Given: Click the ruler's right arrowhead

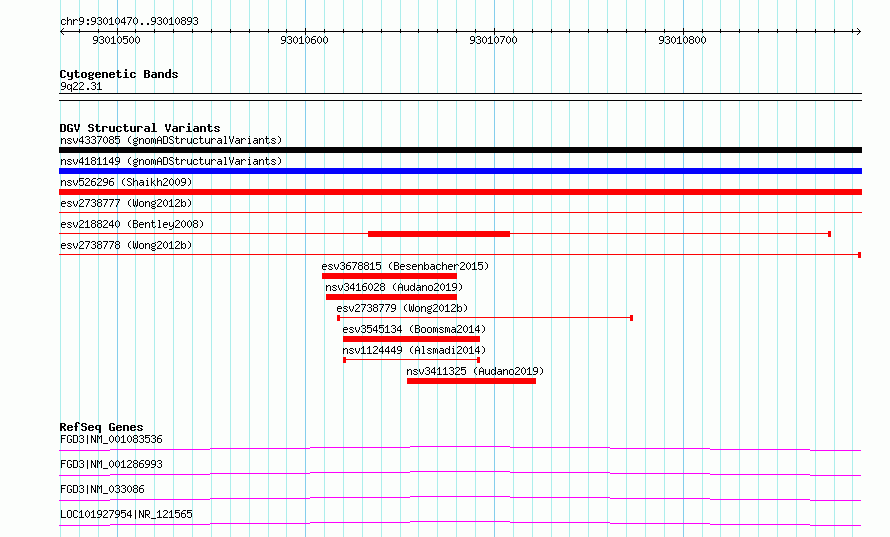Looking at the screenshot, I should [x=858, y=32].
